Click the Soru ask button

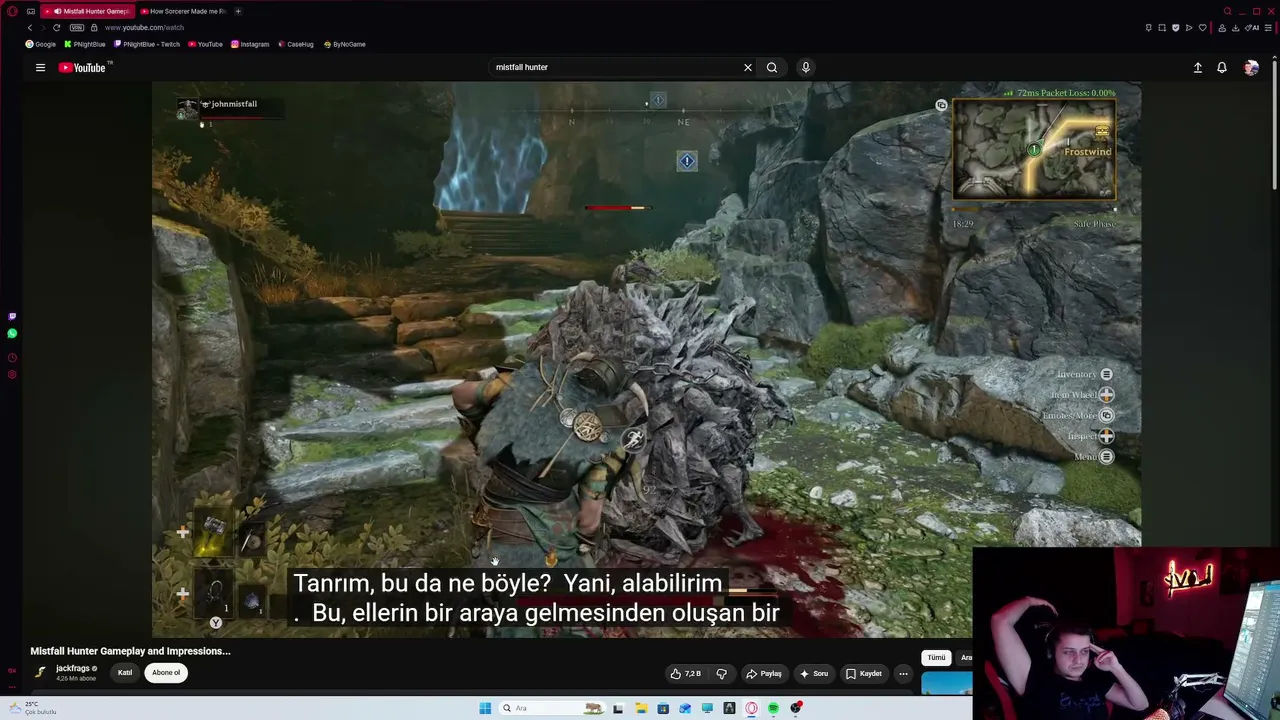coord(814,674)
